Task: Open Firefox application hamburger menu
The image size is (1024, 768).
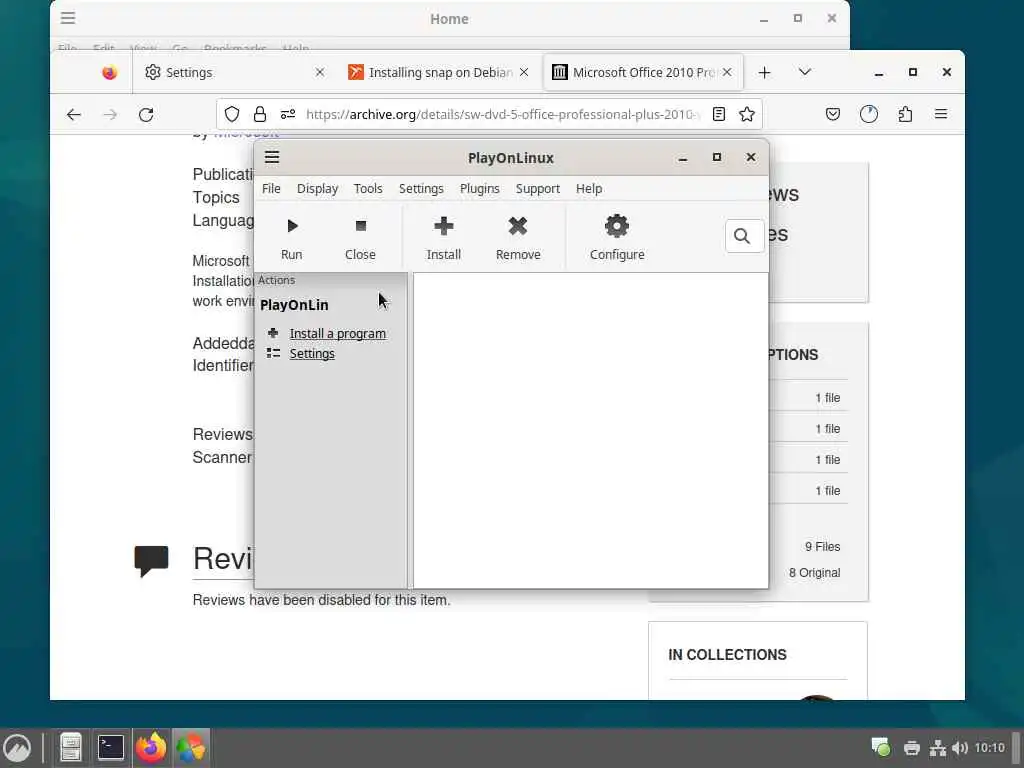Action: click(941, 114)
